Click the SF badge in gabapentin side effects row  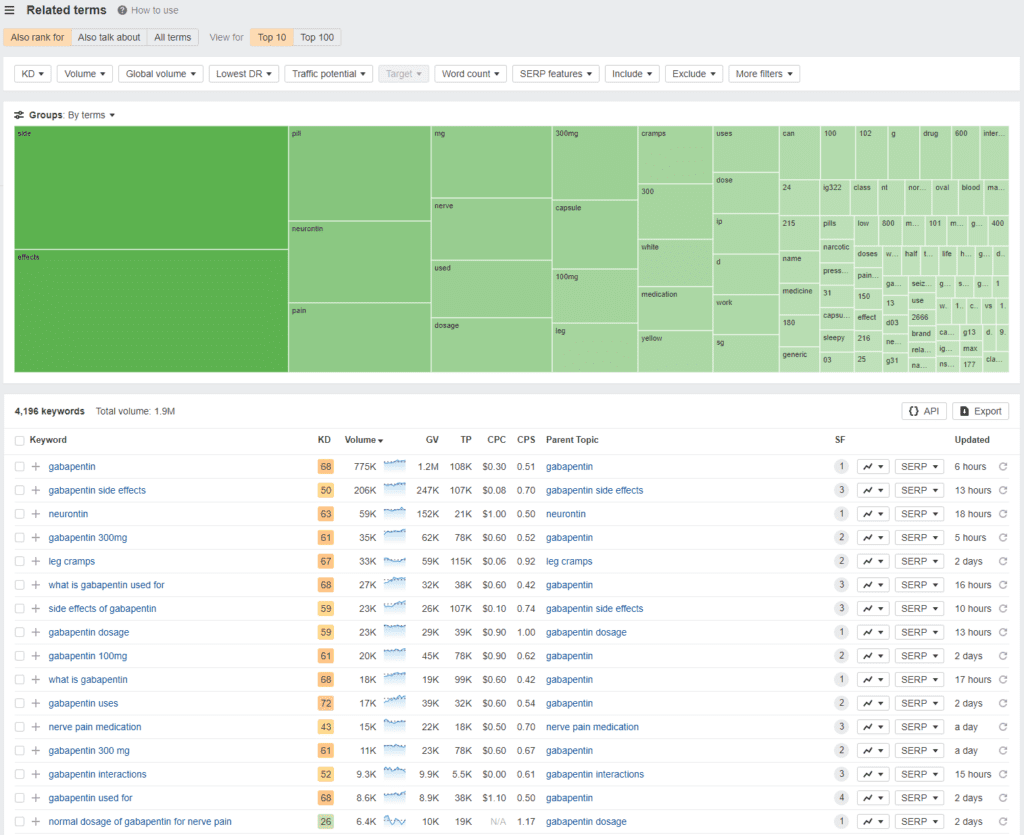coord(841,490)
